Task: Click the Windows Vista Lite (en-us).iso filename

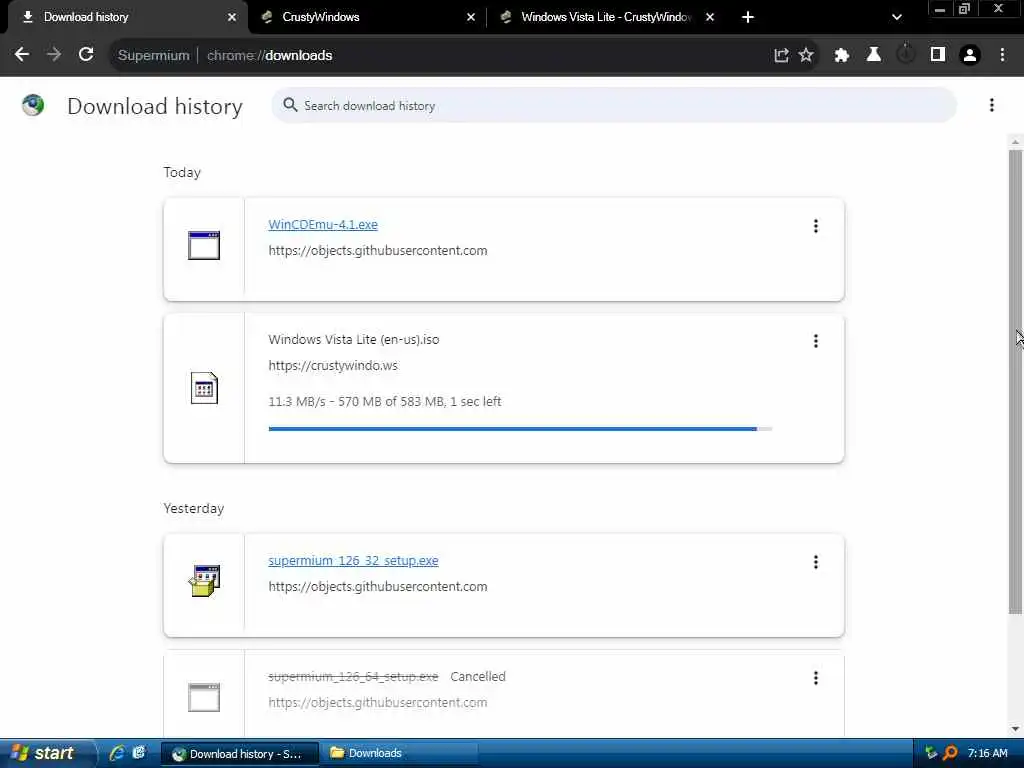Action: [x=353, y=340]
